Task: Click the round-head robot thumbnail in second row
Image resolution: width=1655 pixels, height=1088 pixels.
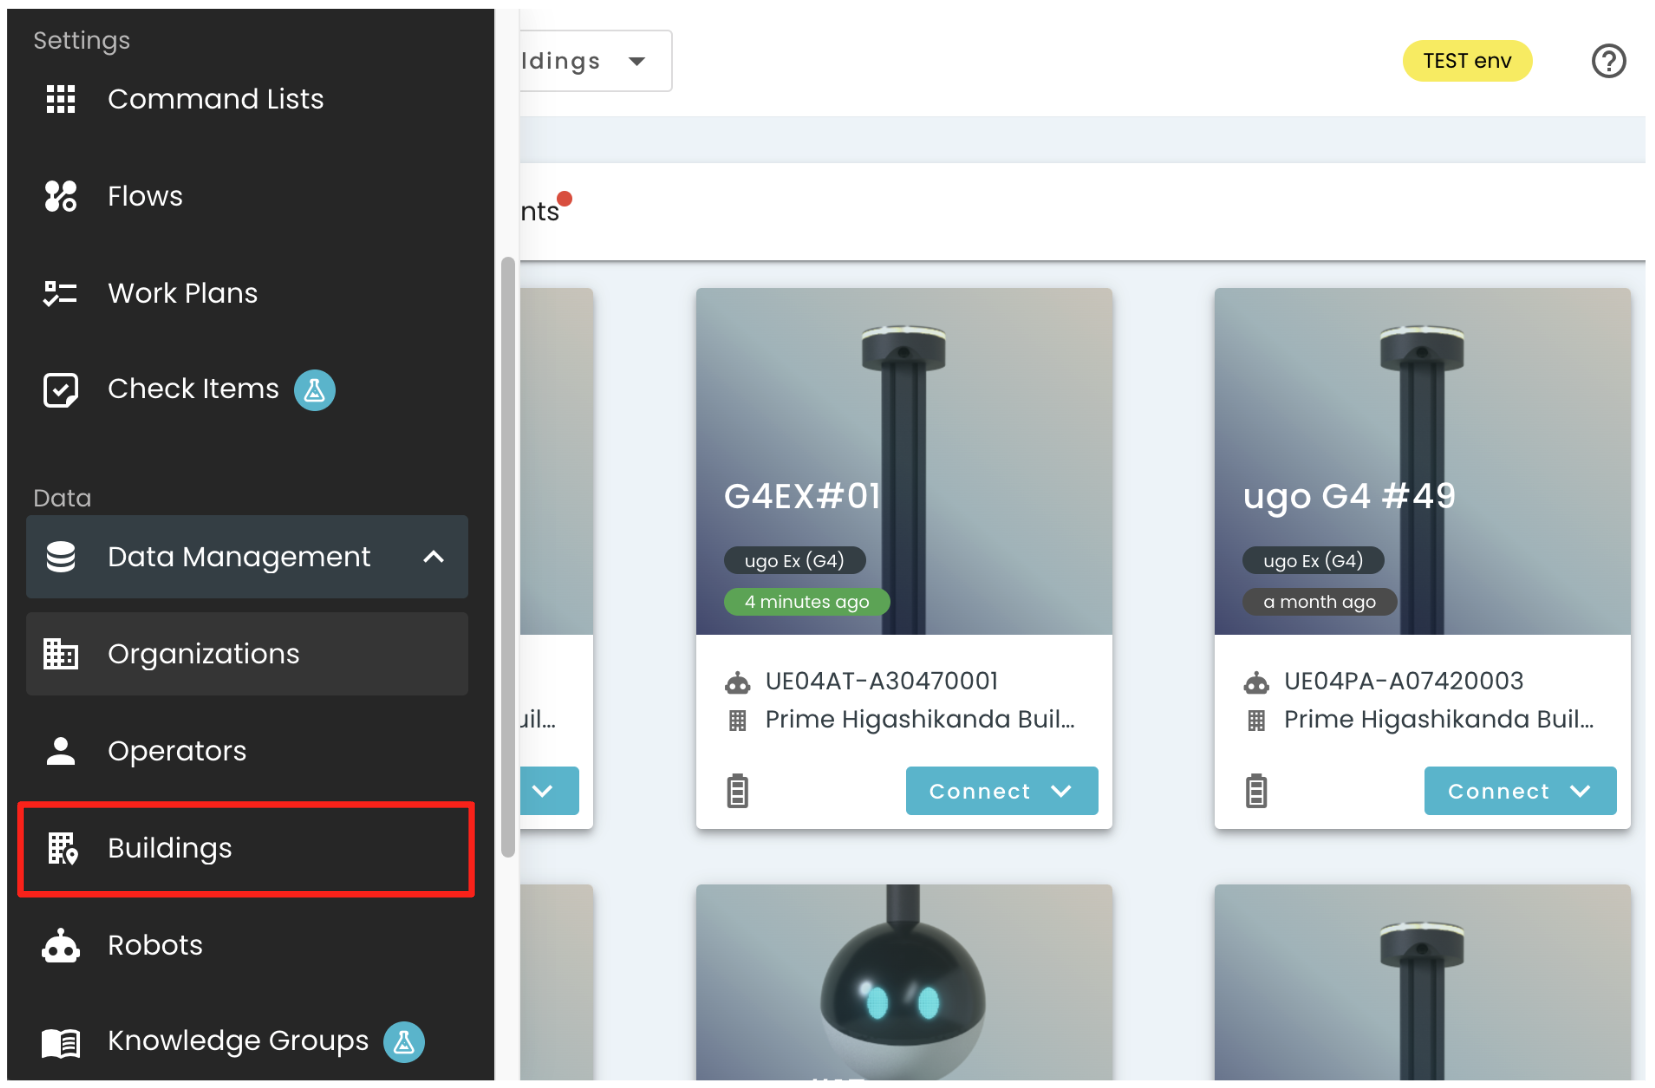Action: click(x=904, y=982)
